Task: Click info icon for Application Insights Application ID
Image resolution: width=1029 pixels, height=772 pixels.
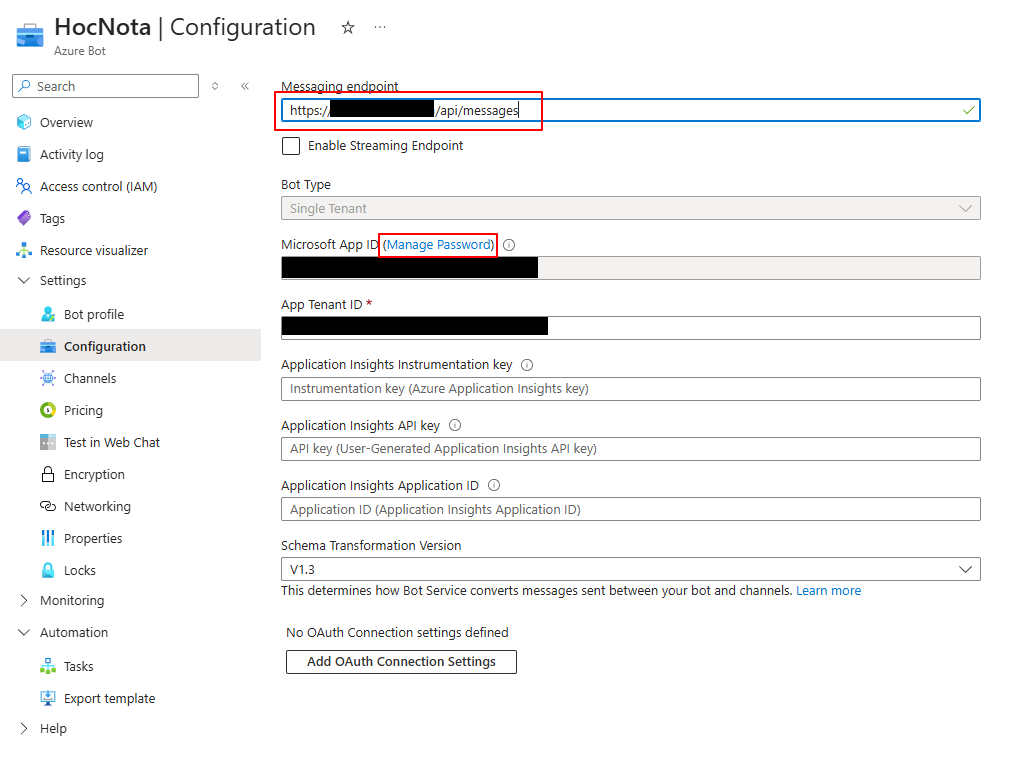Action: pos(494,485)
